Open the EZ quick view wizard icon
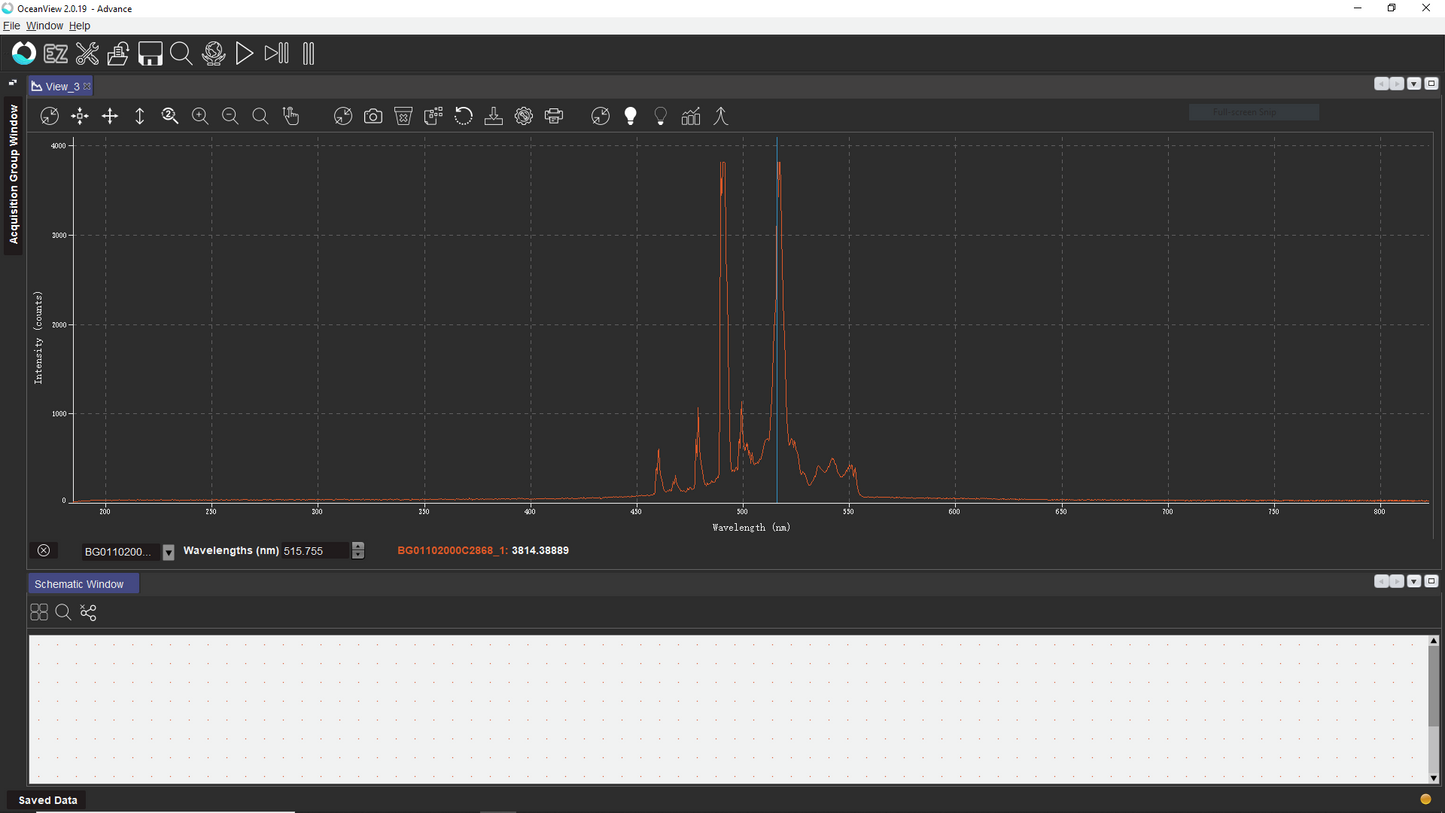Viewport: 1445px width, 813px height. 56,54
